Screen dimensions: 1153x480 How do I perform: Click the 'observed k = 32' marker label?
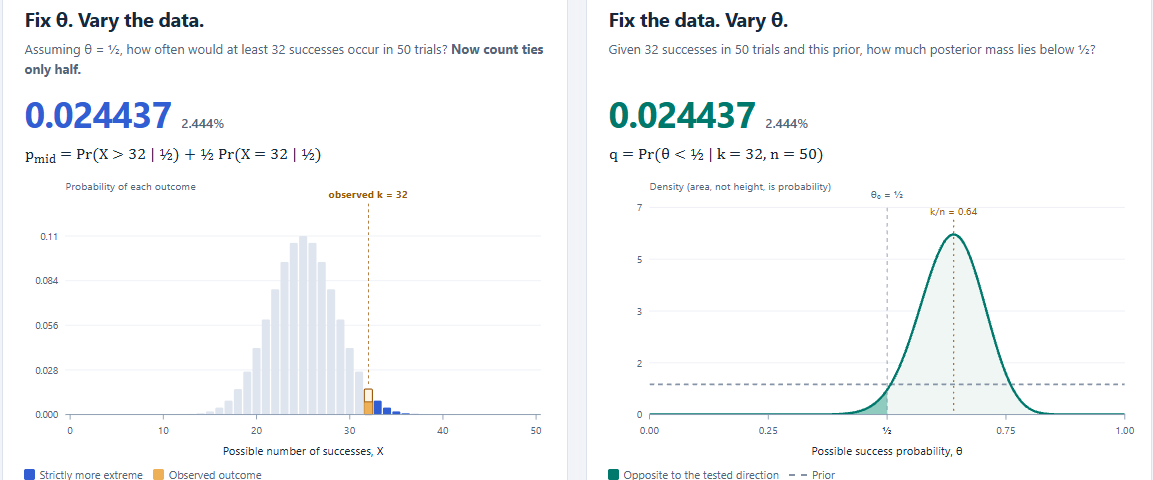[368, 195]
